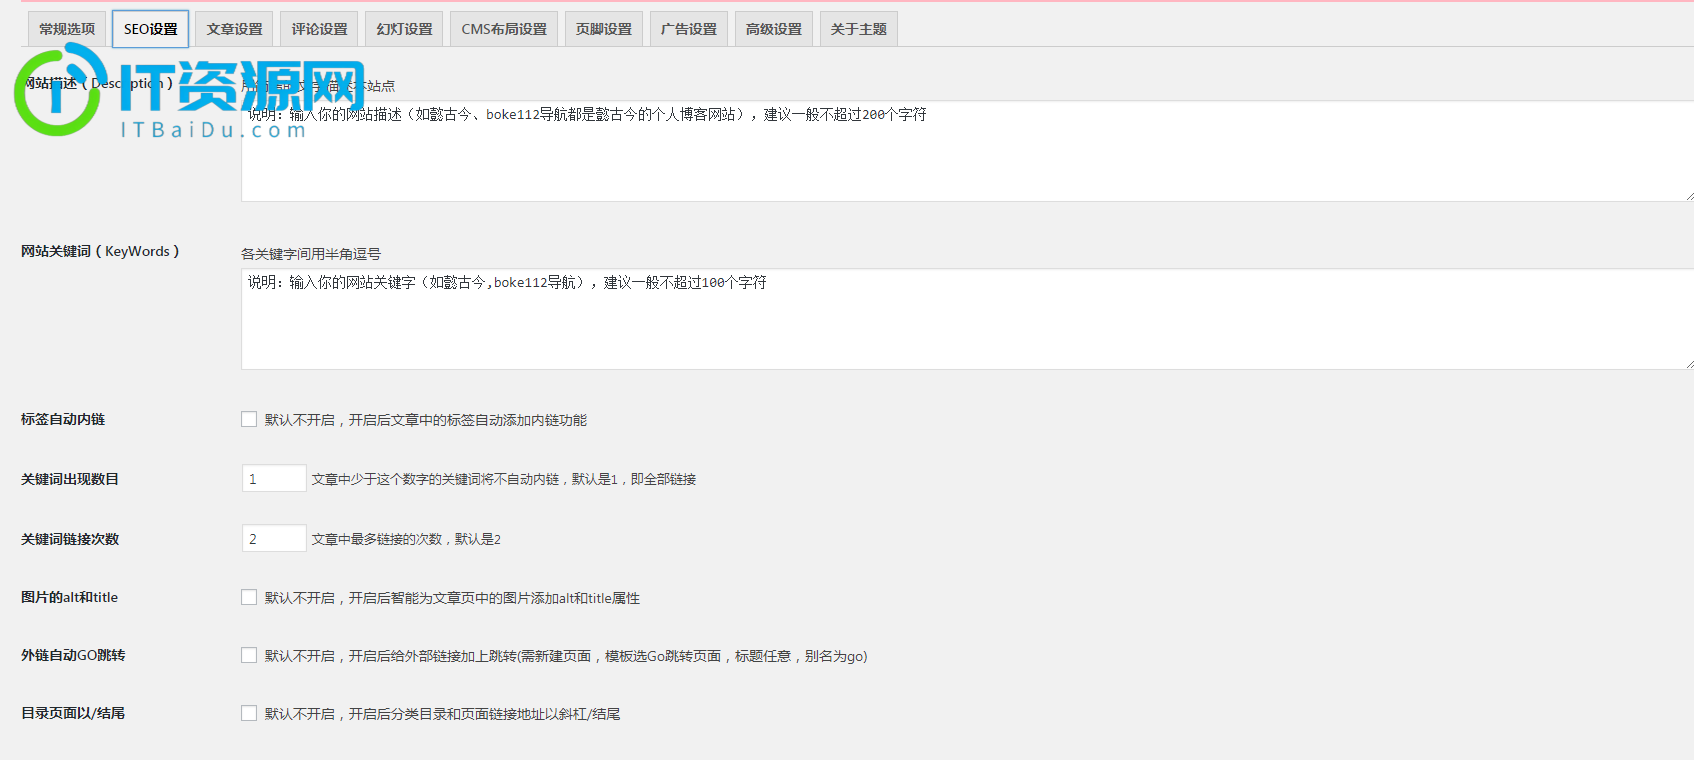Switch to the 页脚设置 tab

coord(604,29)
